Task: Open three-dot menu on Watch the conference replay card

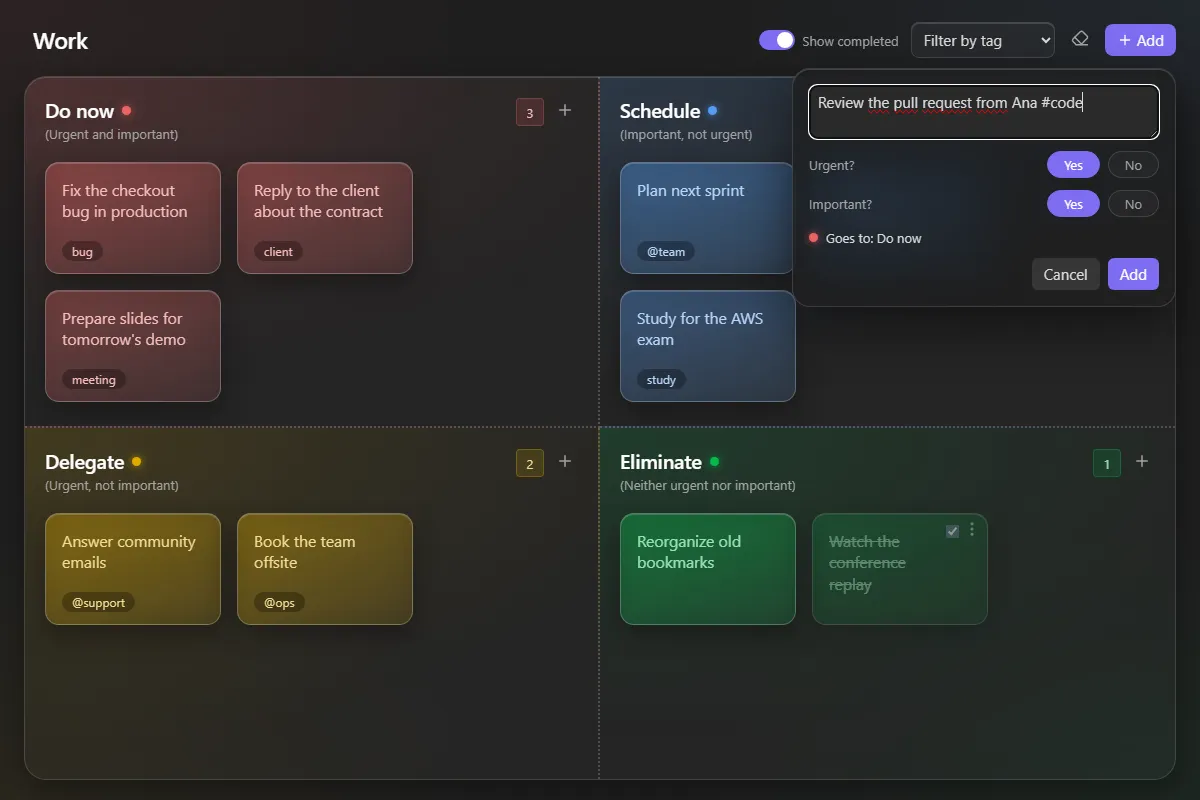Action: pyautogui.click(x=972, y=530)
